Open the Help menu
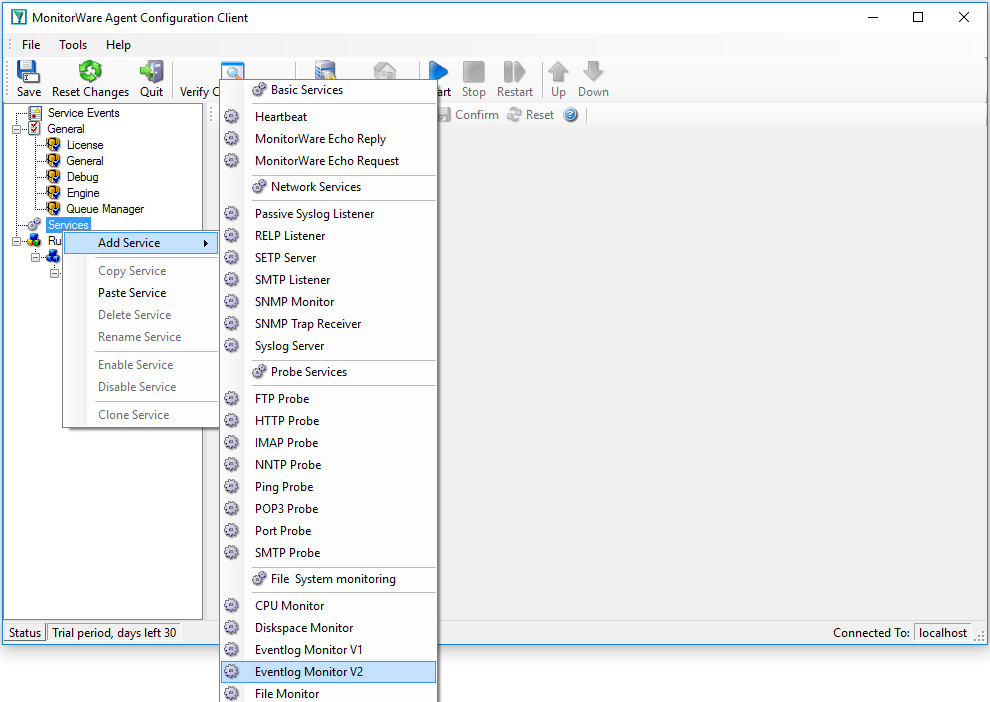 pyautogui.click(x=118, y=45)
